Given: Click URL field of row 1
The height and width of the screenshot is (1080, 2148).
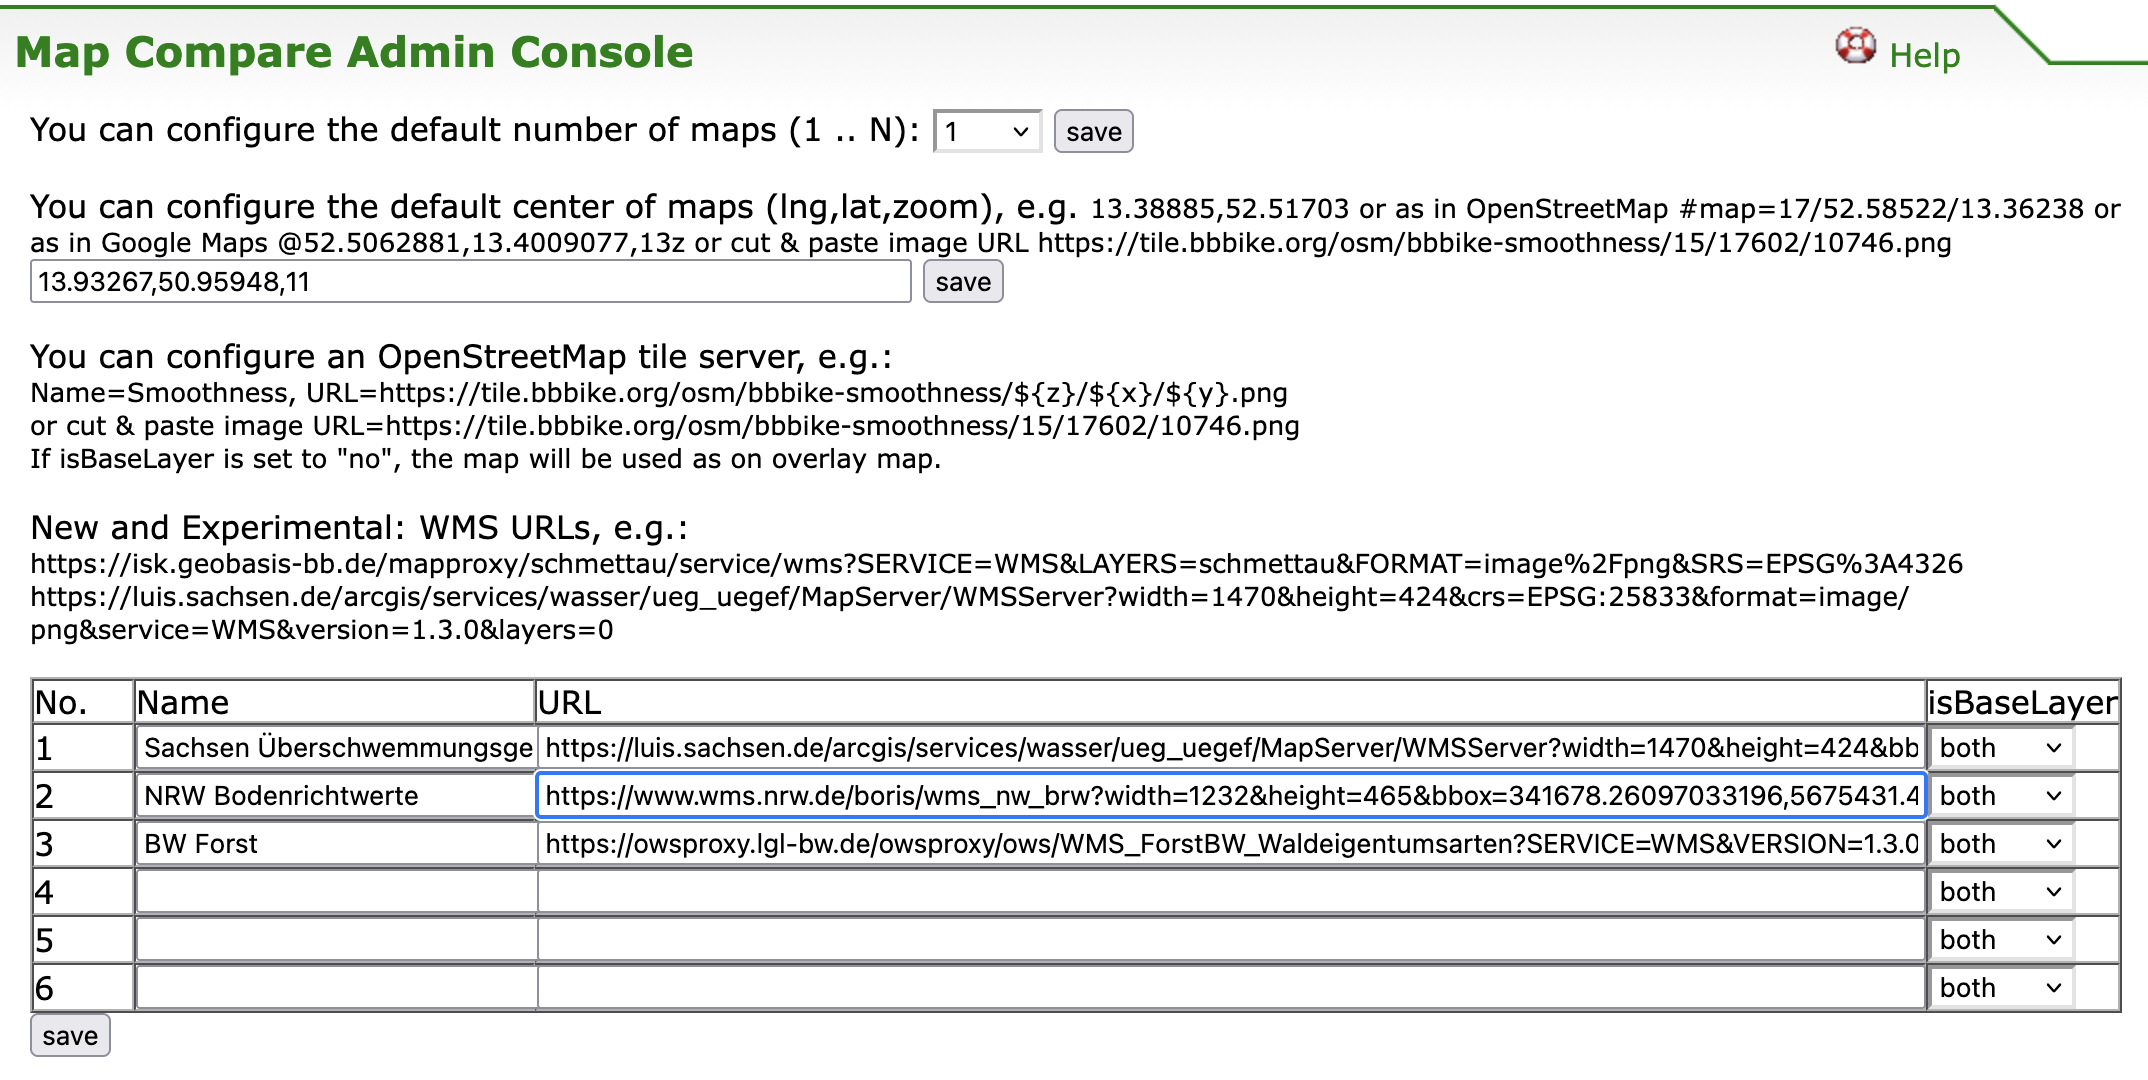Looking at the screenshot, I should pyautogui.click(x=1230, y=748).
